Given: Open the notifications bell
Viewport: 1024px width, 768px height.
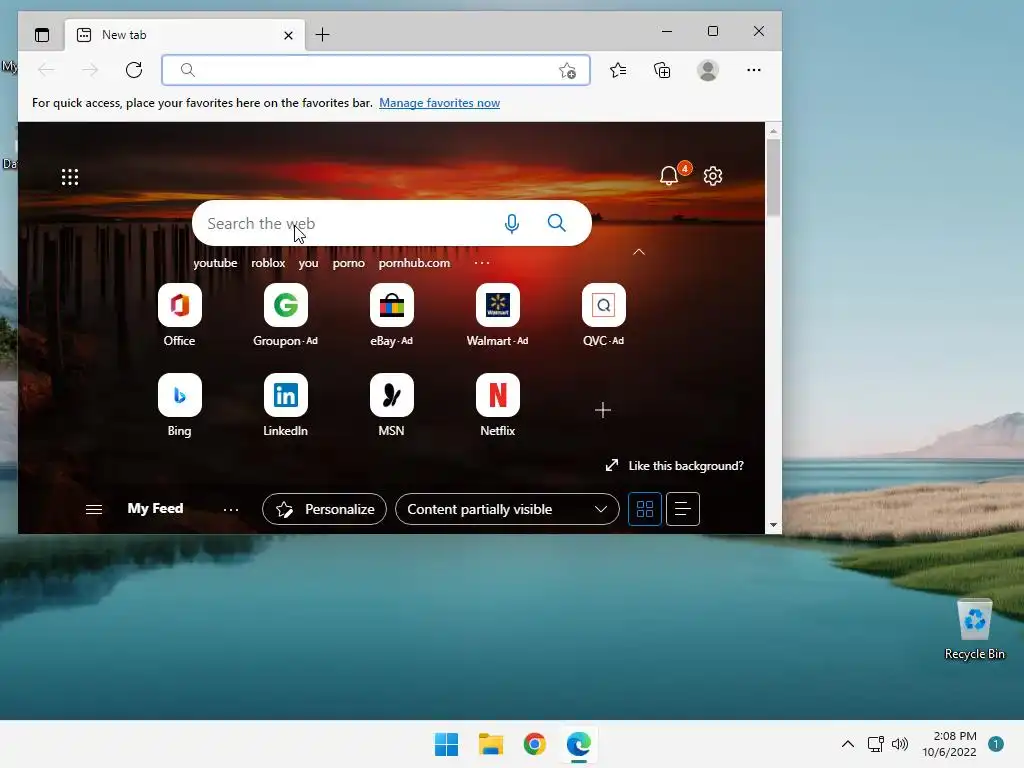Looking at the screenshot, I should (669, 176).
